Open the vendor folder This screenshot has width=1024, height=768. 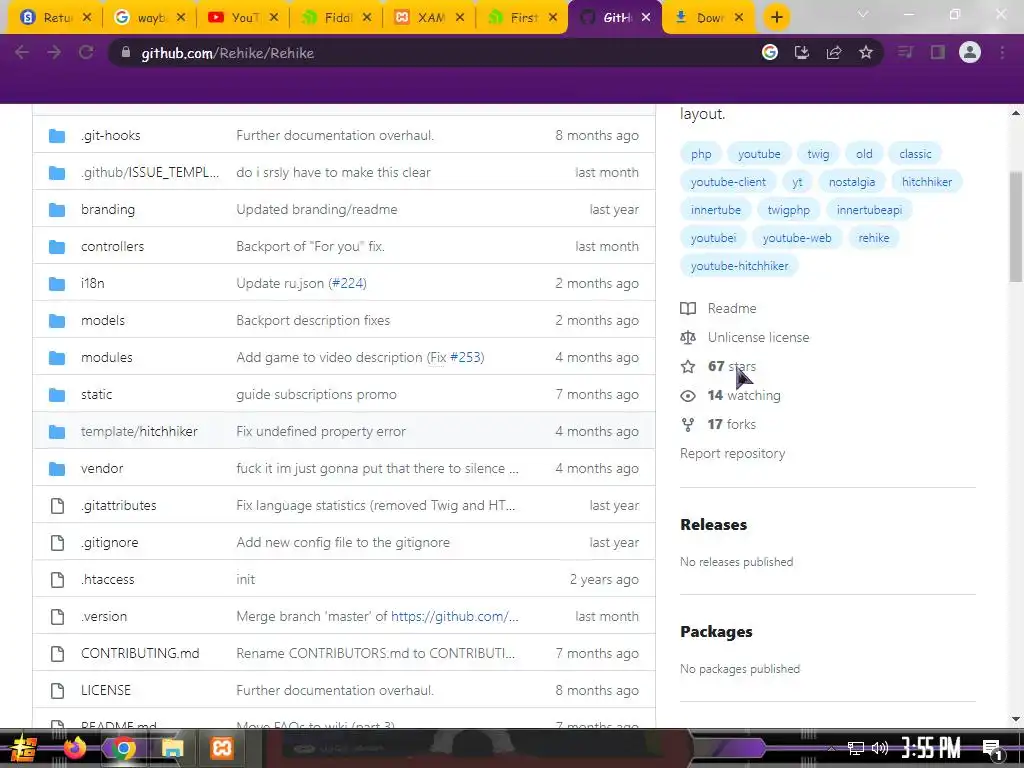pos(102,468)
